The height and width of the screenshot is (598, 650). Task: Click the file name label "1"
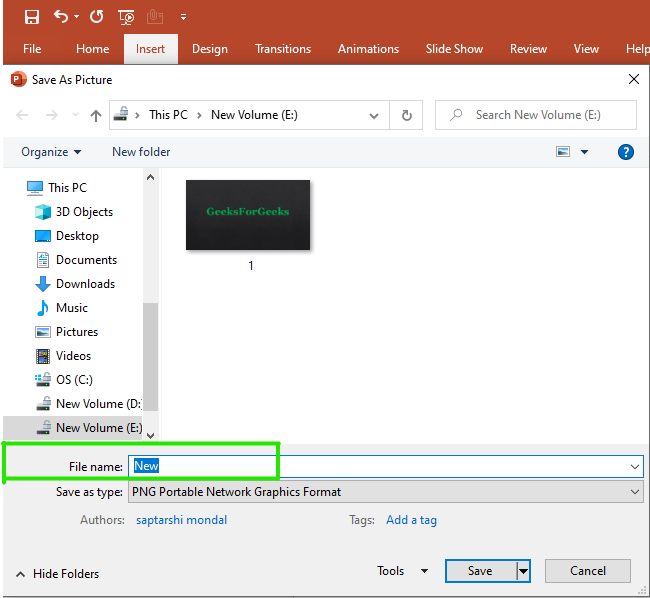[250, 266]
